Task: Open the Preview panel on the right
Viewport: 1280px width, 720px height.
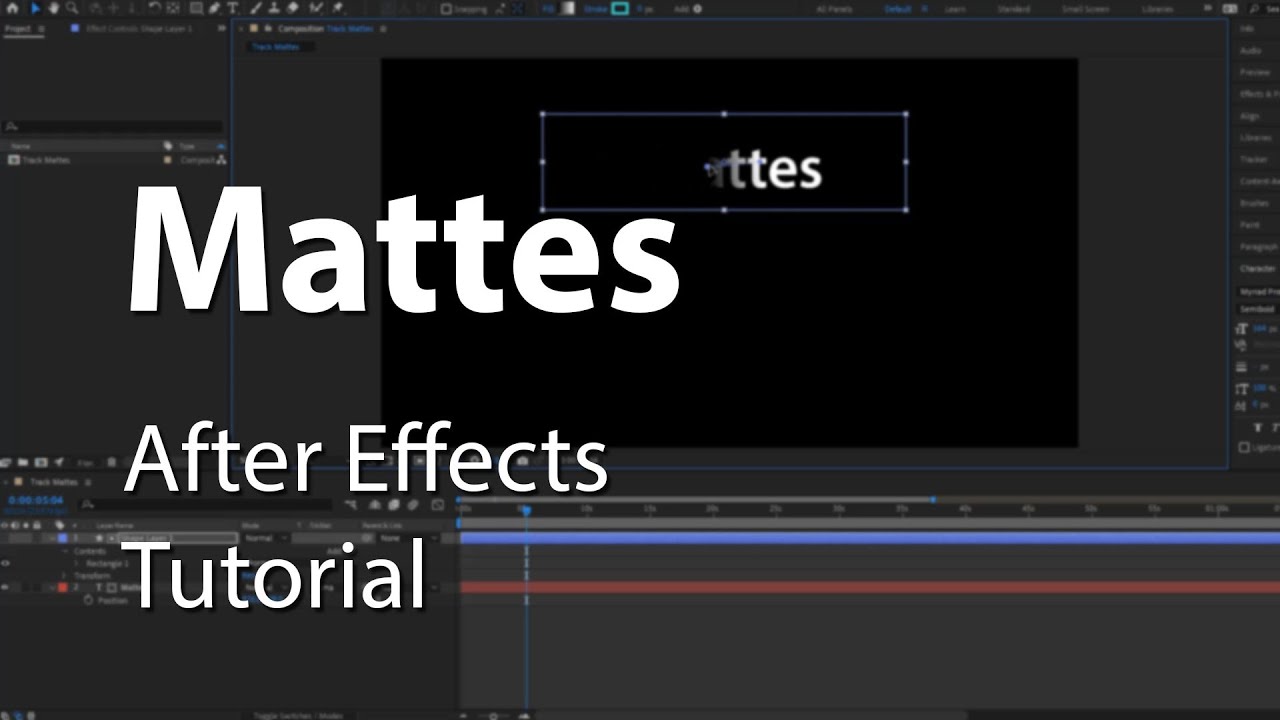Action: click(1255, 72)
